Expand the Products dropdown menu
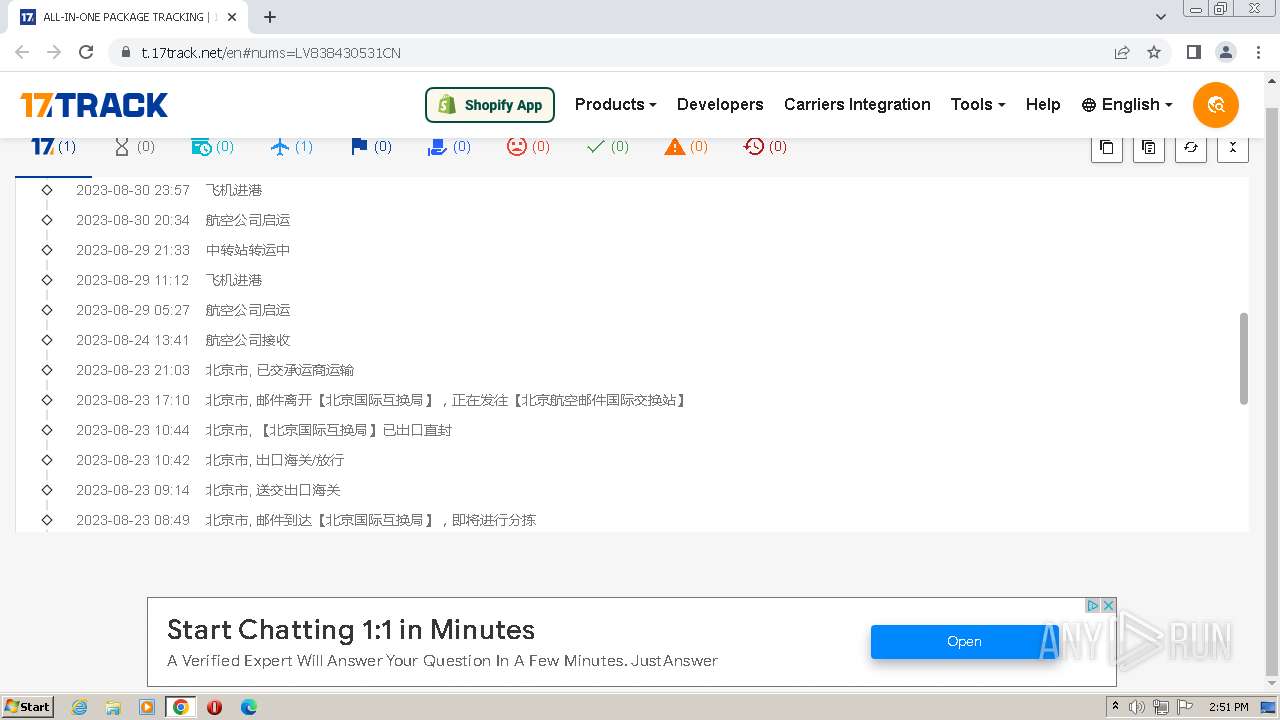 615,104
